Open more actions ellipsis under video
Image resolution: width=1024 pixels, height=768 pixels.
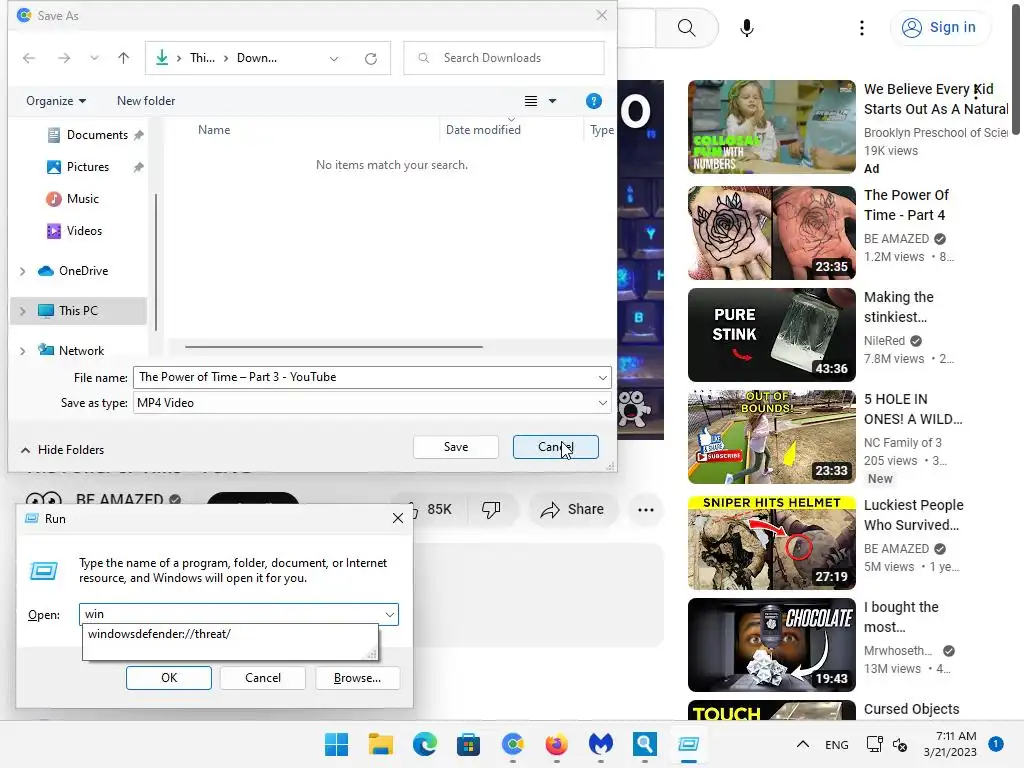pos(645,510)
